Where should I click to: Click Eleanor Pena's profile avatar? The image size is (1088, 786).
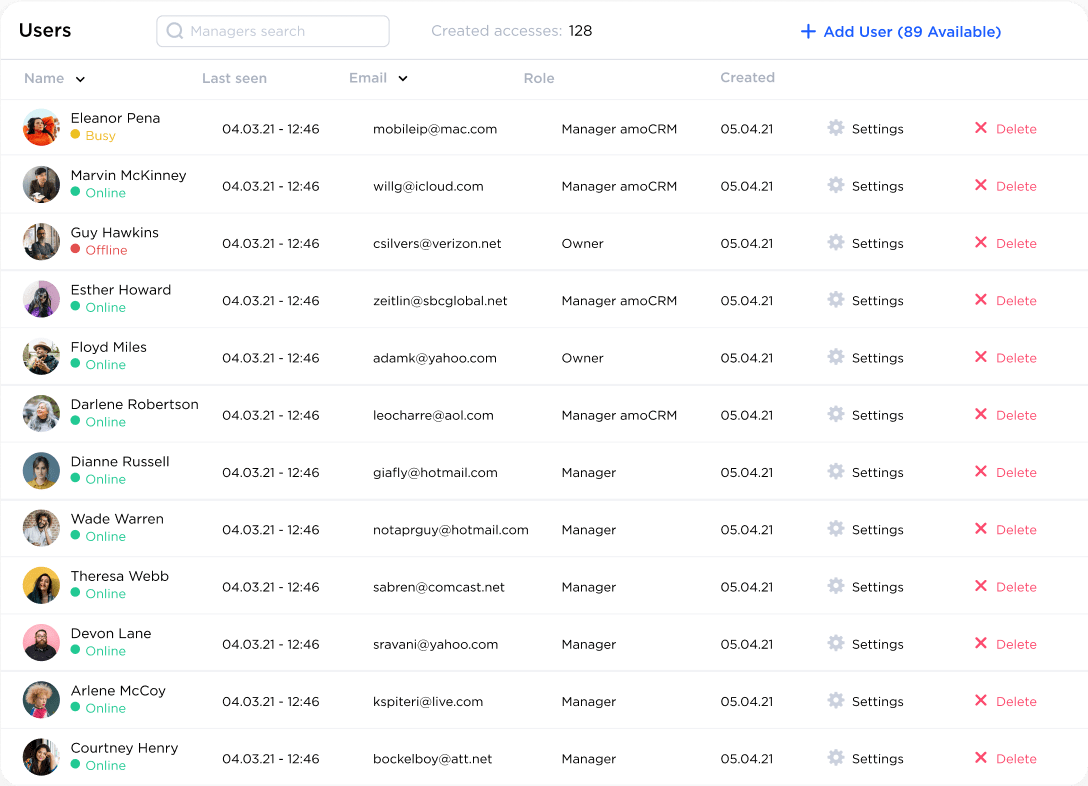click(x=41, y=127)
